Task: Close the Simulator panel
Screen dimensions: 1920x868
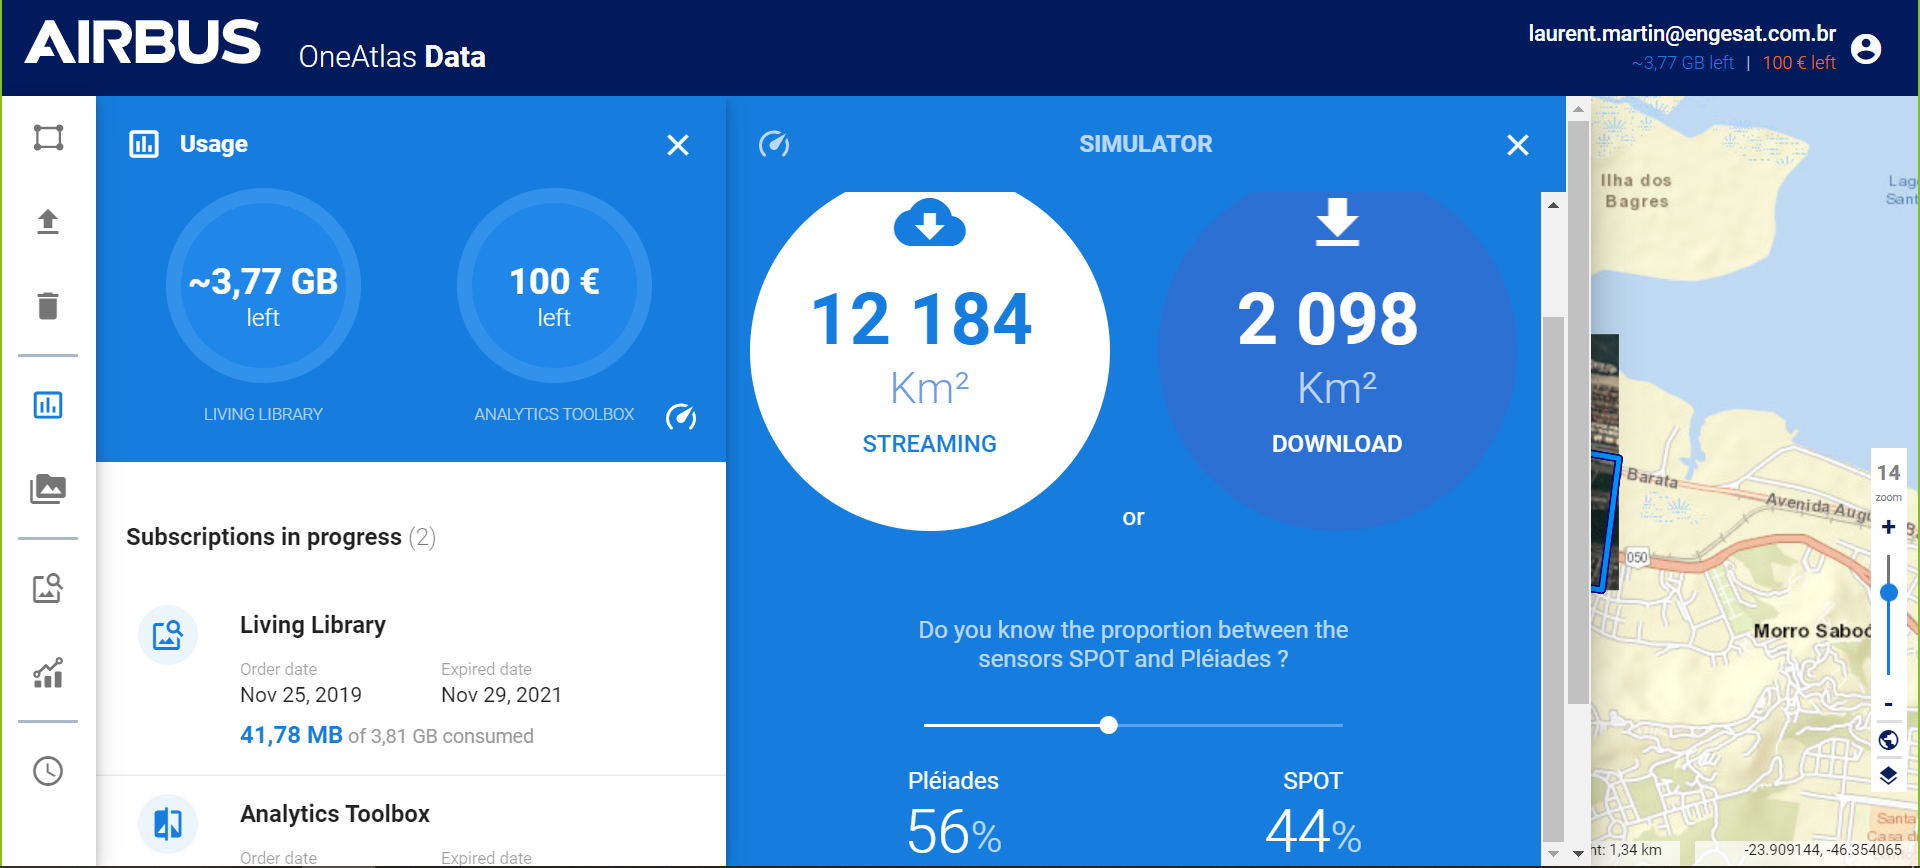Action: coord(1517,145)
